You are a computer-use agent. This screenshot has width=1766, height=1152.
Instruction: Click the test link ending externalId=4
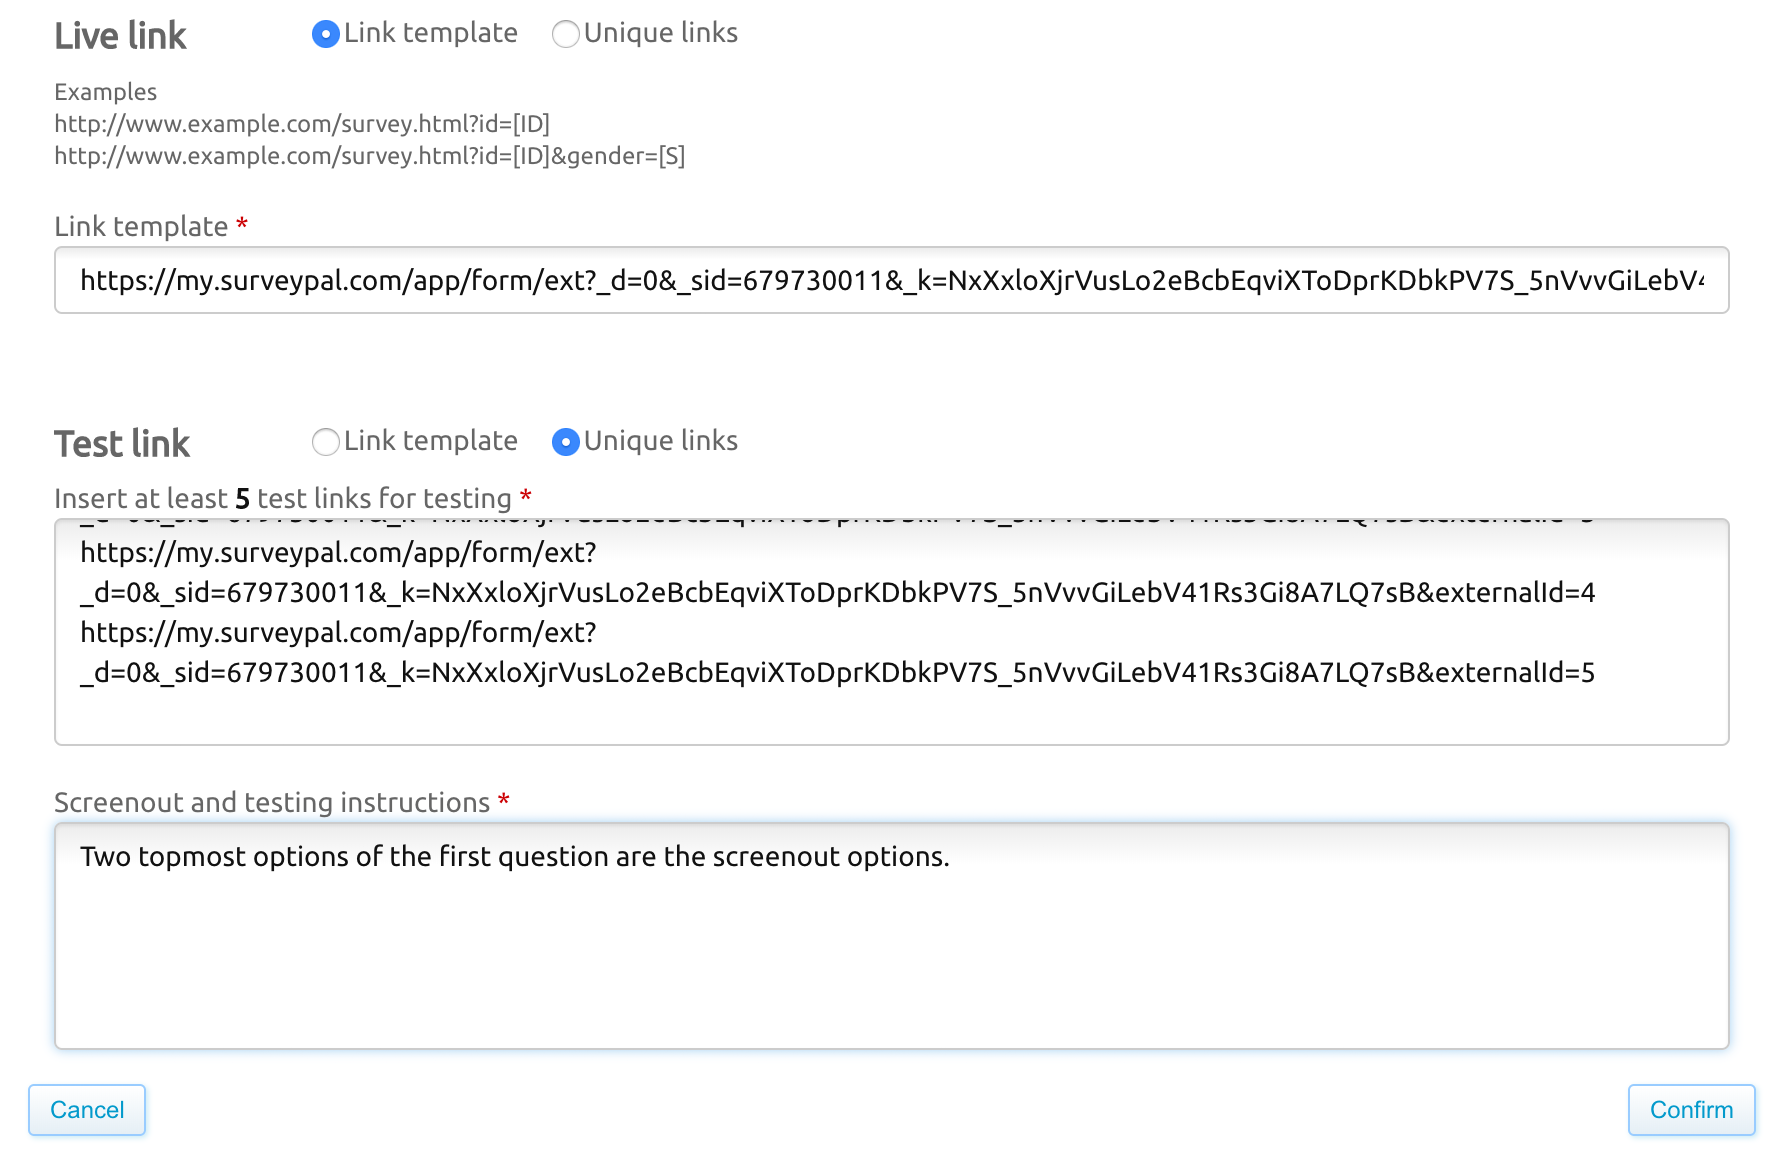pos(837,572)
